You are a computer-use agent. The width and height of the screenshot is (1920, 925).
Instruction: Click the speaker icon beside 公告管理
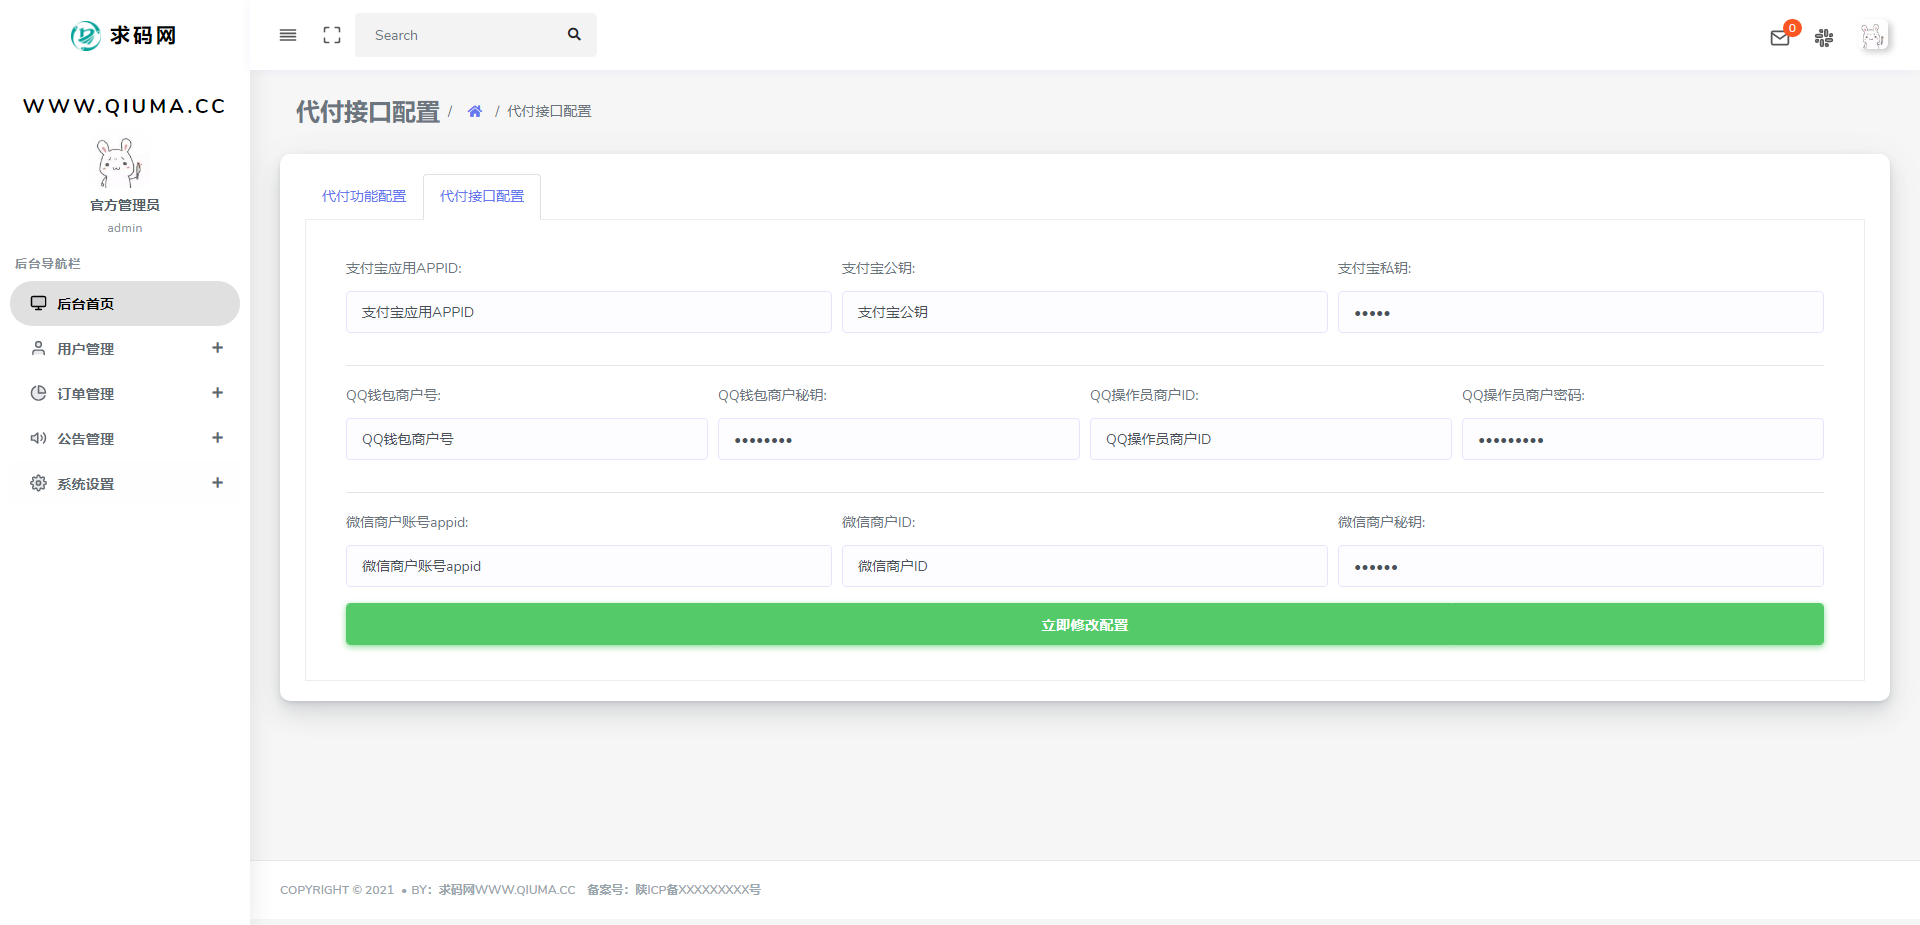[38, 438]
